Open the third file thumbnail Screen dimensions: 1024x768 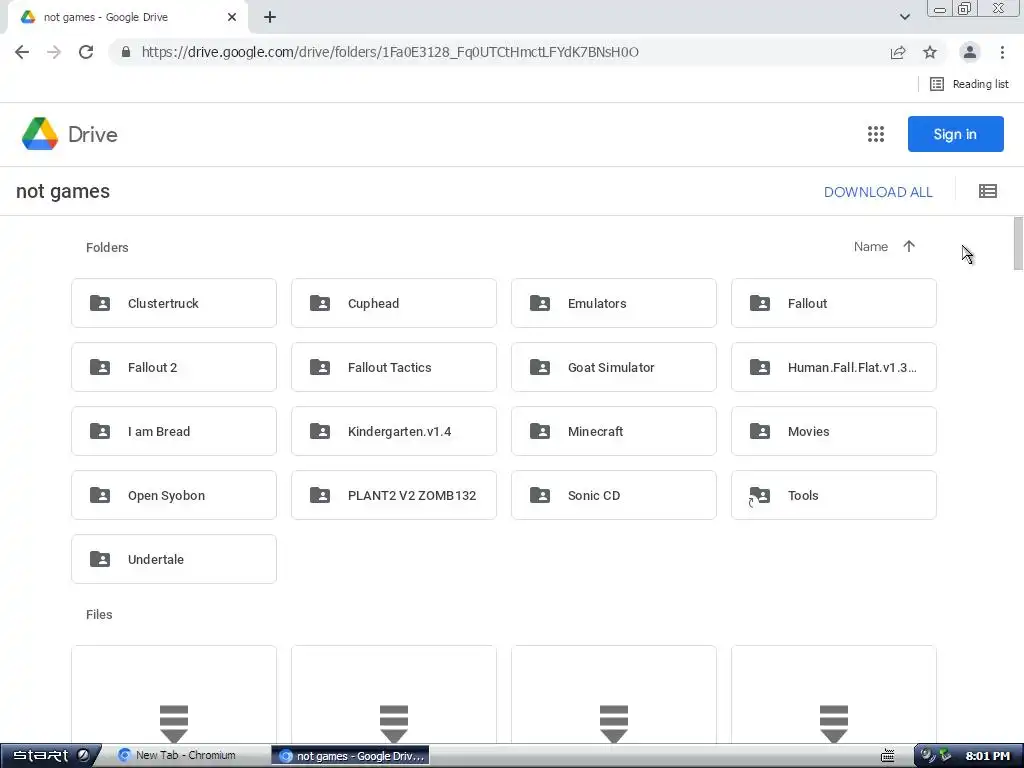pos(614,695)
